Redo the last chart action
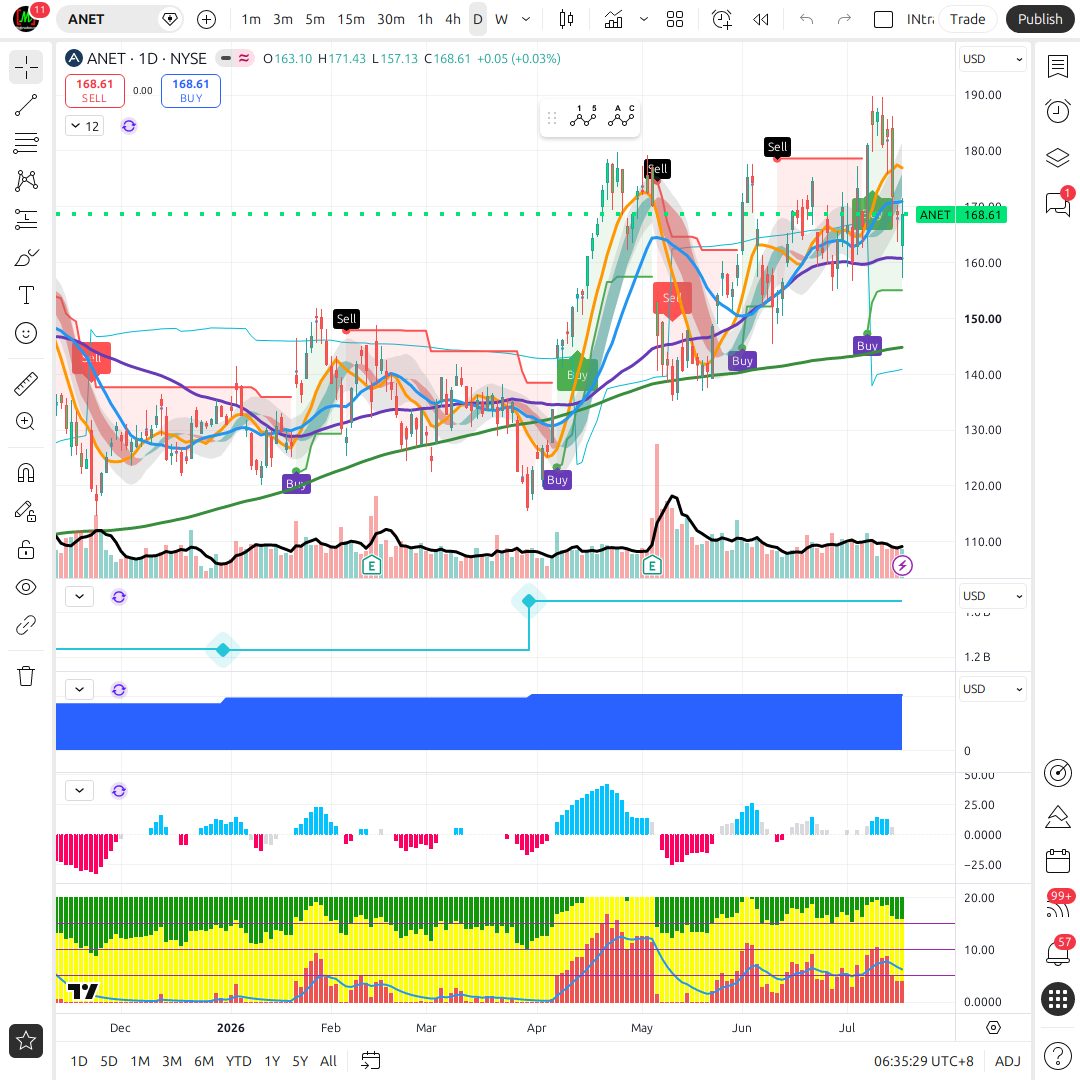 click(844, 19)
